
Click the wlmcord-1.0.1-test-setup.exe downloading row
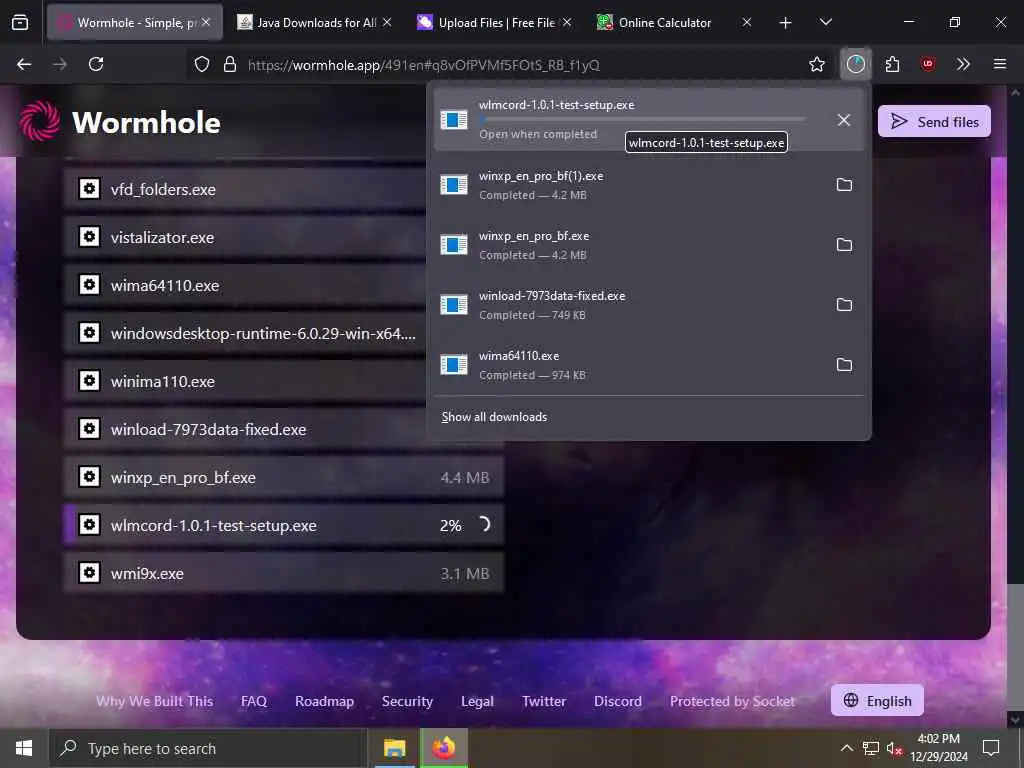[283, 525]
